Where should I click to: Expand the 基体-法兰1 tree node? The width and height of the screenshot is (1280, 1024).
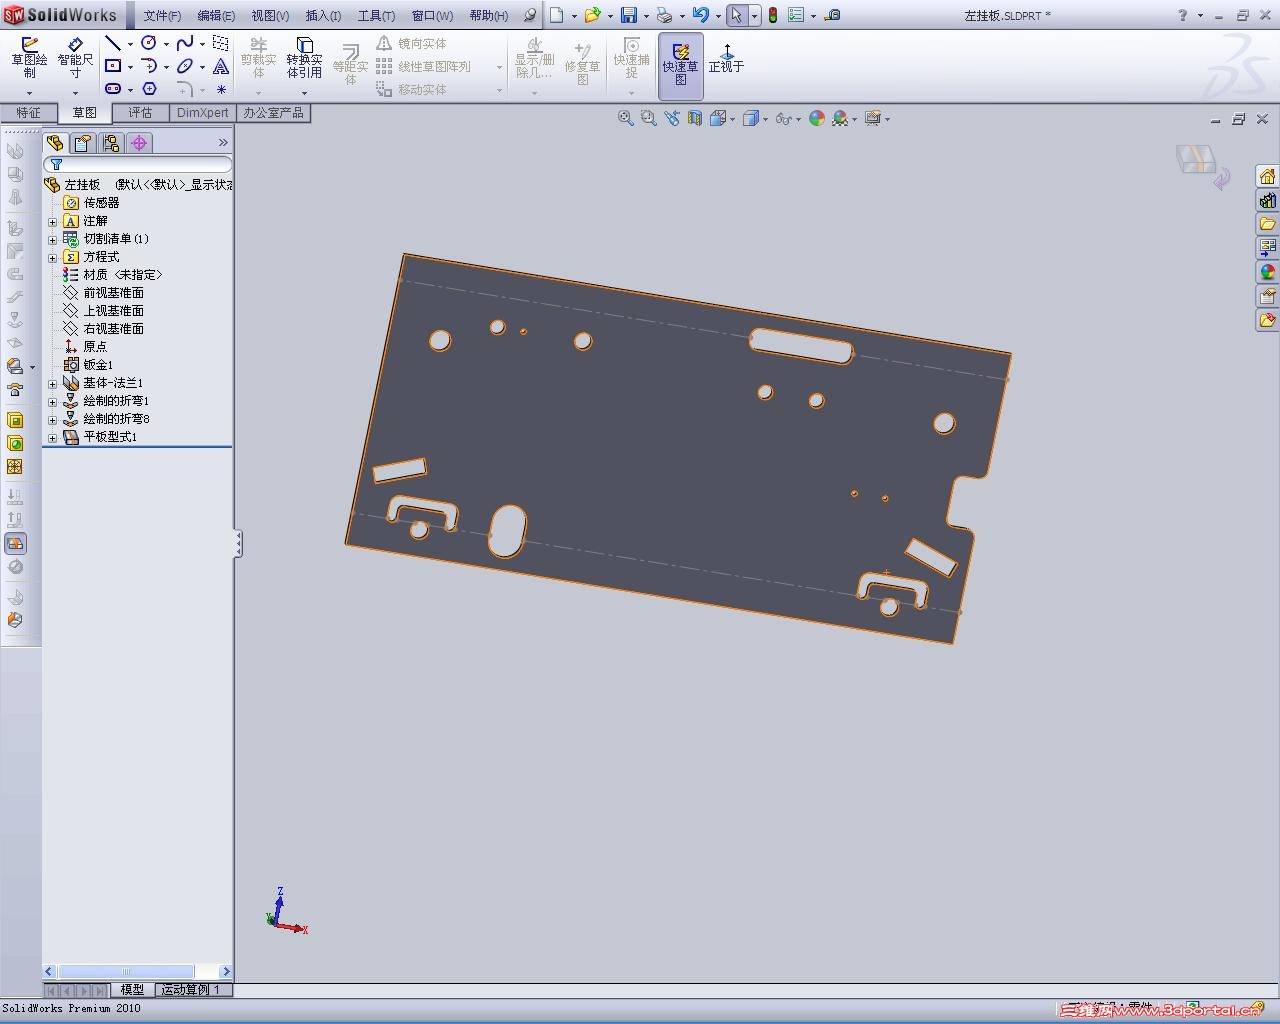click(53, 383)
